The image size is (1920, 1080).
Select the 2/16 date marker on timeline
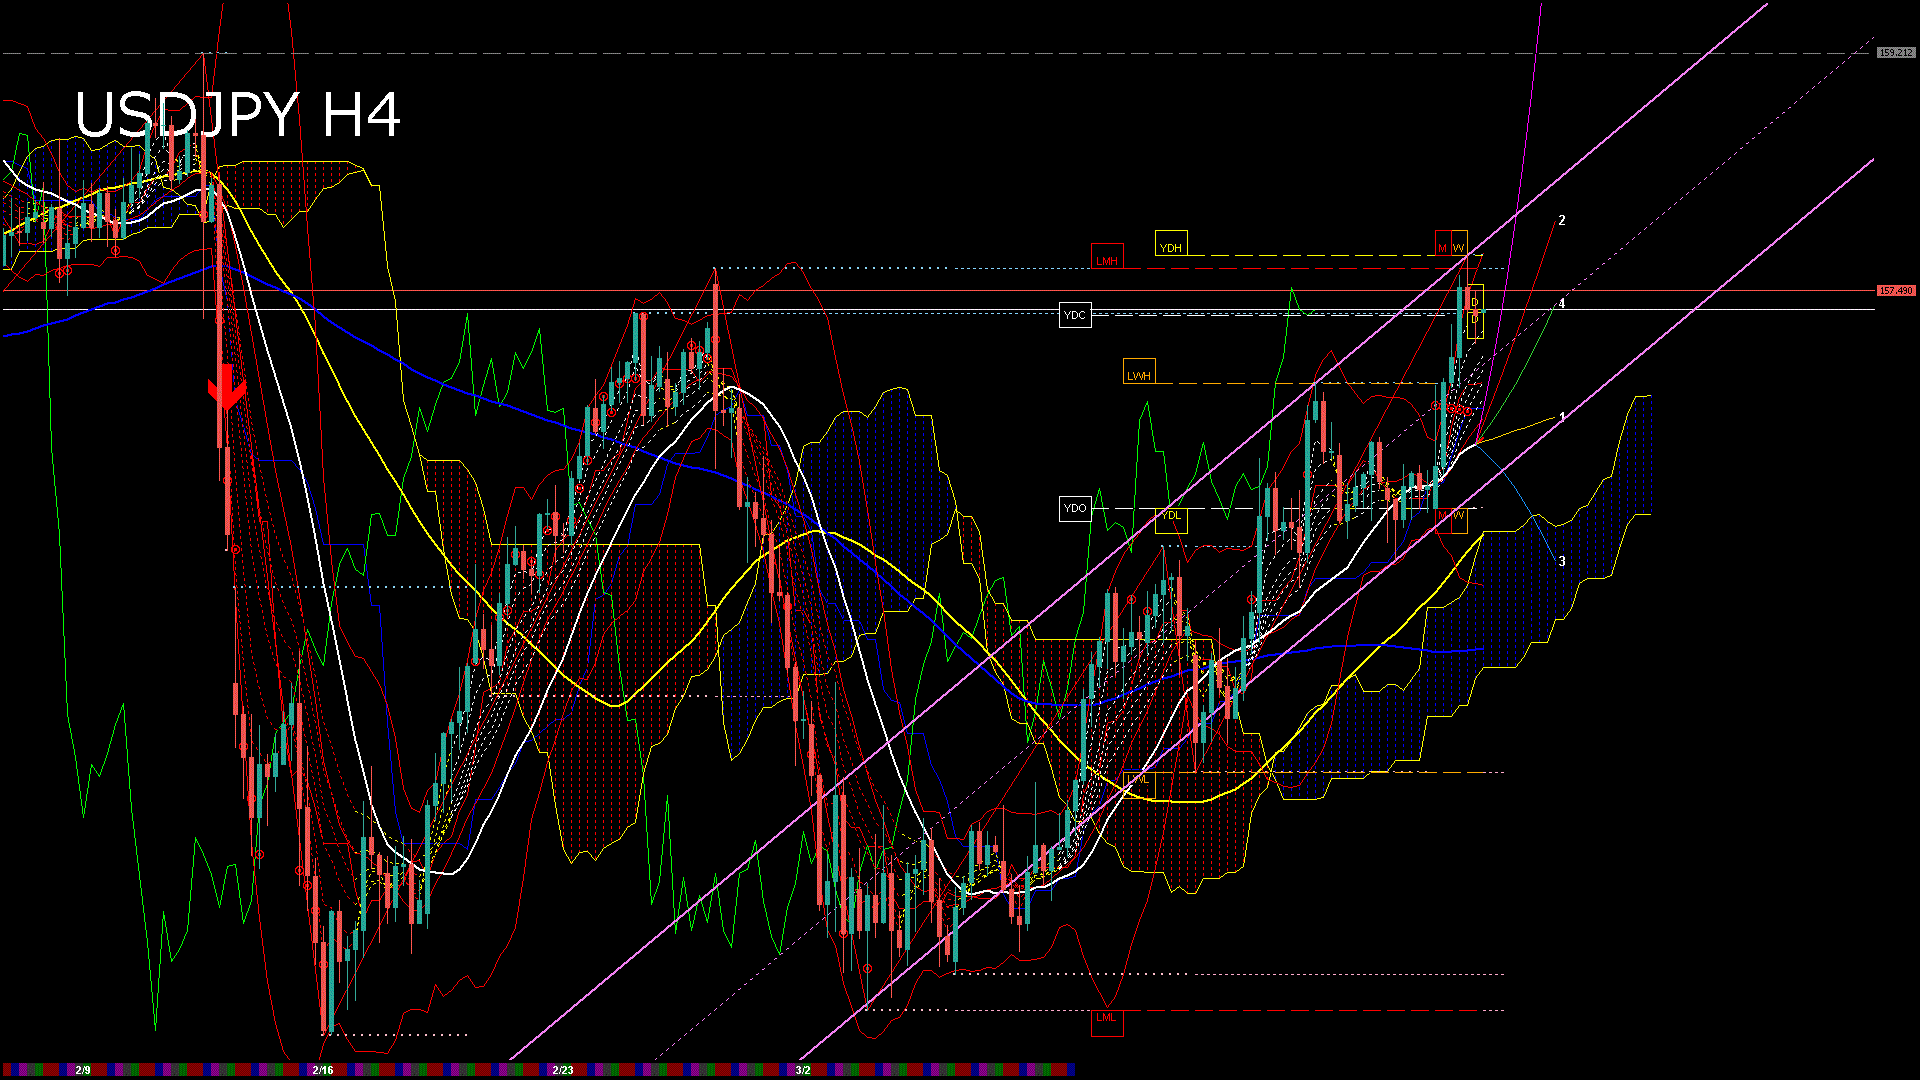click(322, 1070)
